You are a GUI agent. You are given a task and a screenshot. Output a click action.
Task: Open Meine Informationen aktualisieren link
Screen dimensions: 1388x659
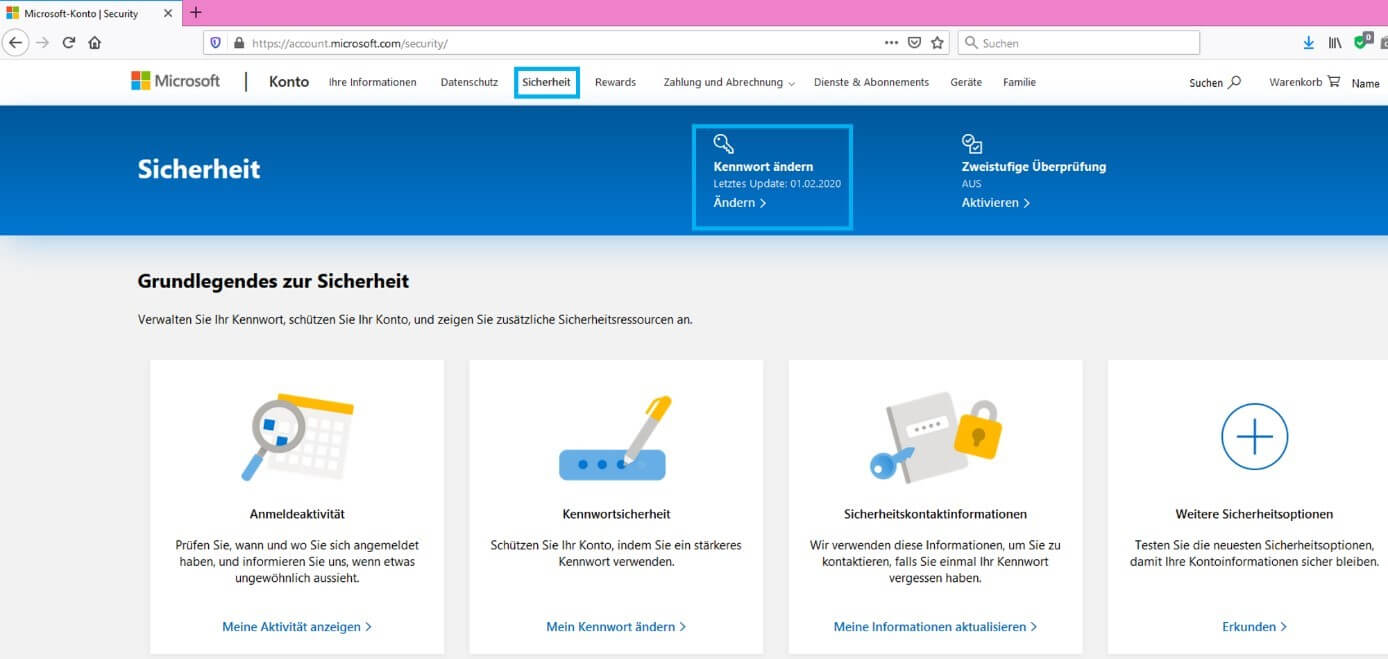[x=935, y=627]
